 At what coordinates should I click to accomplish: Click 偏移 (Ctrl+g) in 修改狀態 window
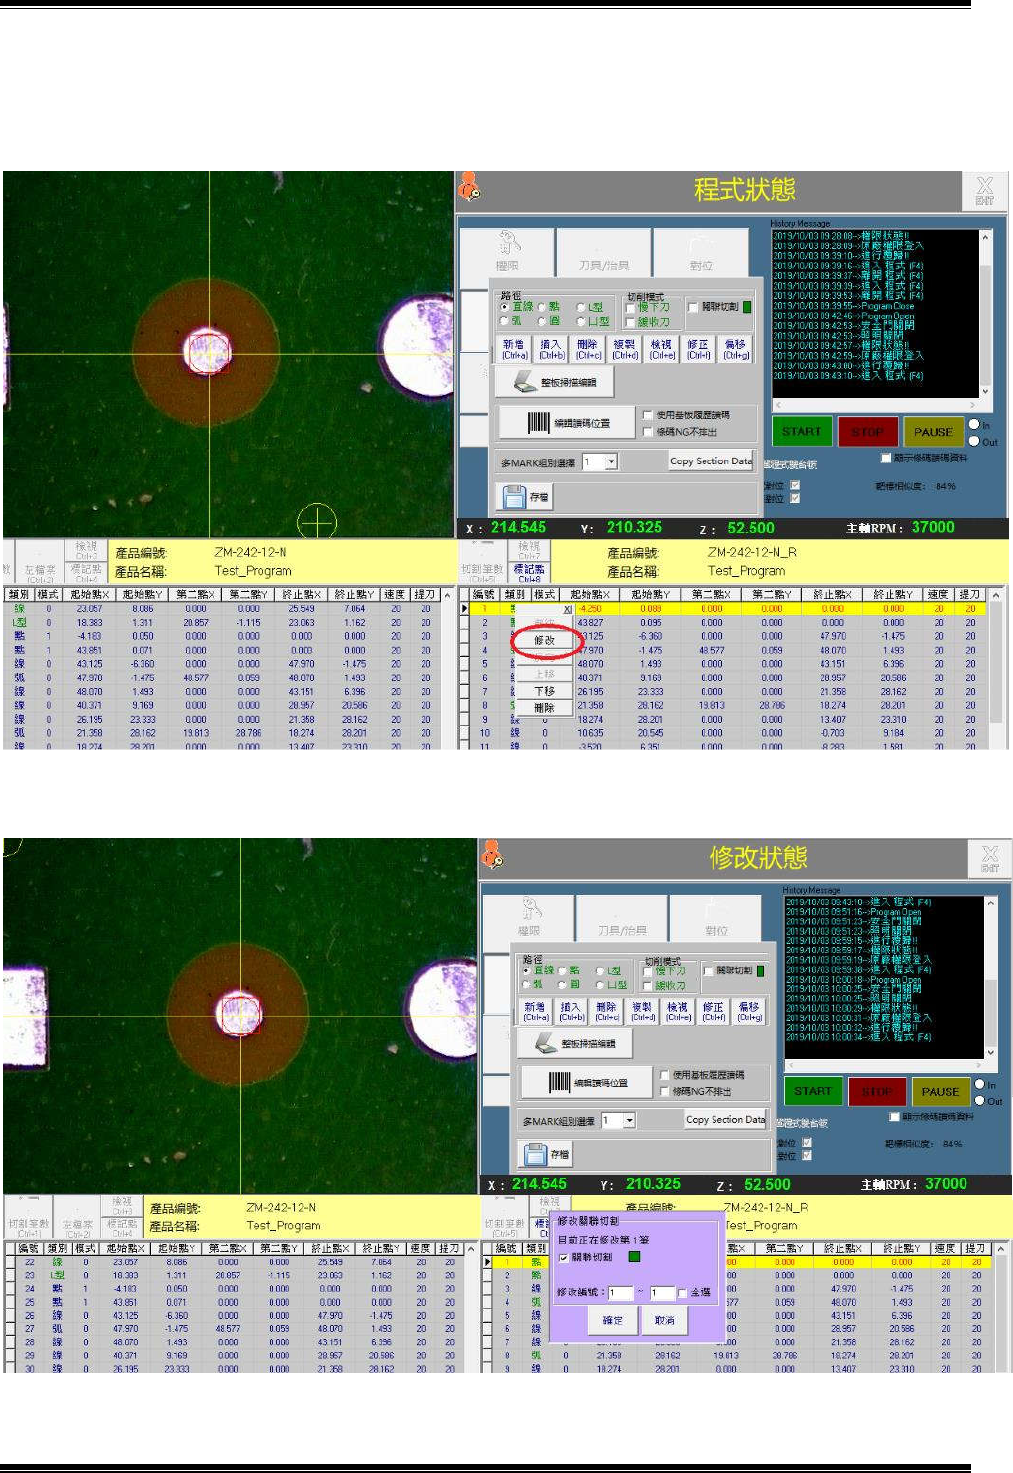(749, 1011)
